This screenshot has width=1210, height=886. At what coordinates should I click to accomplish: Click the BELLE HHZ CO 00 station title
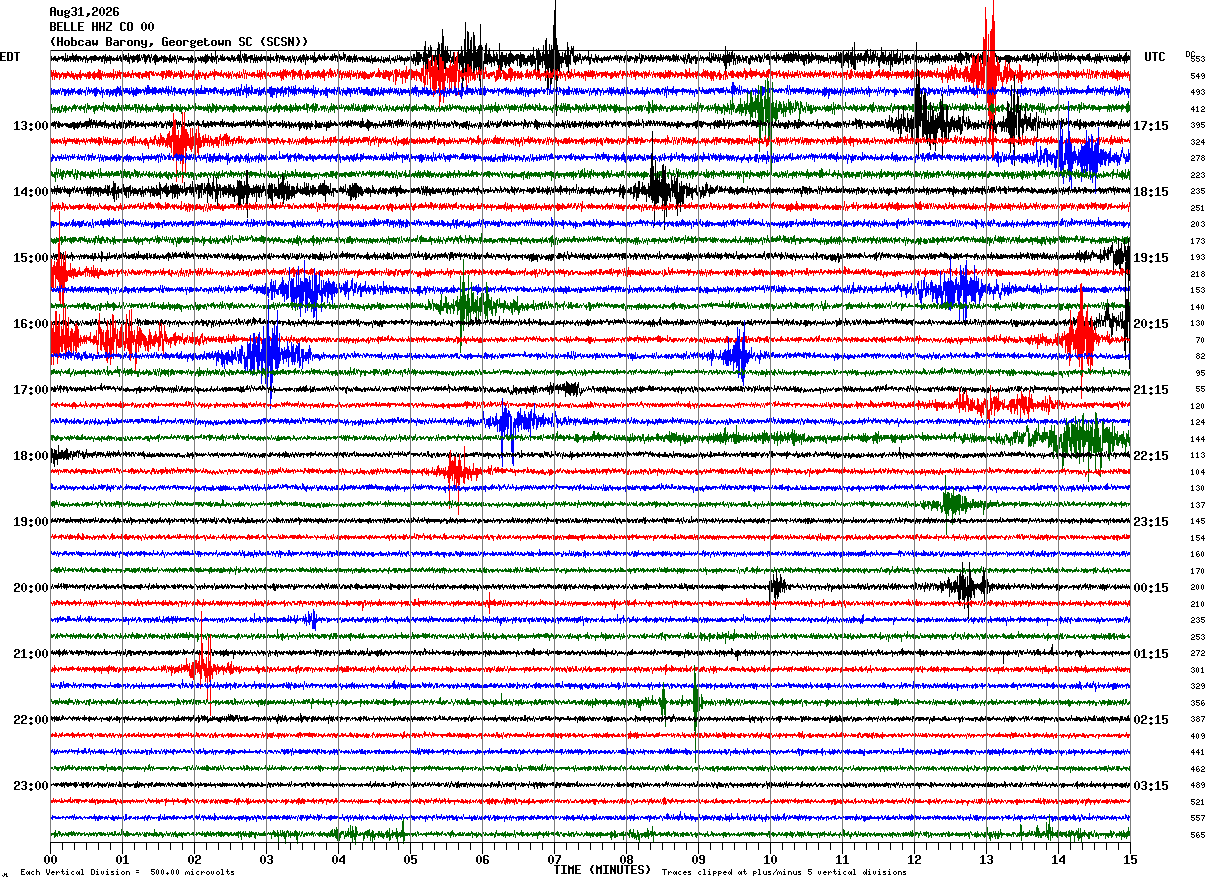[x=102, y=27]
